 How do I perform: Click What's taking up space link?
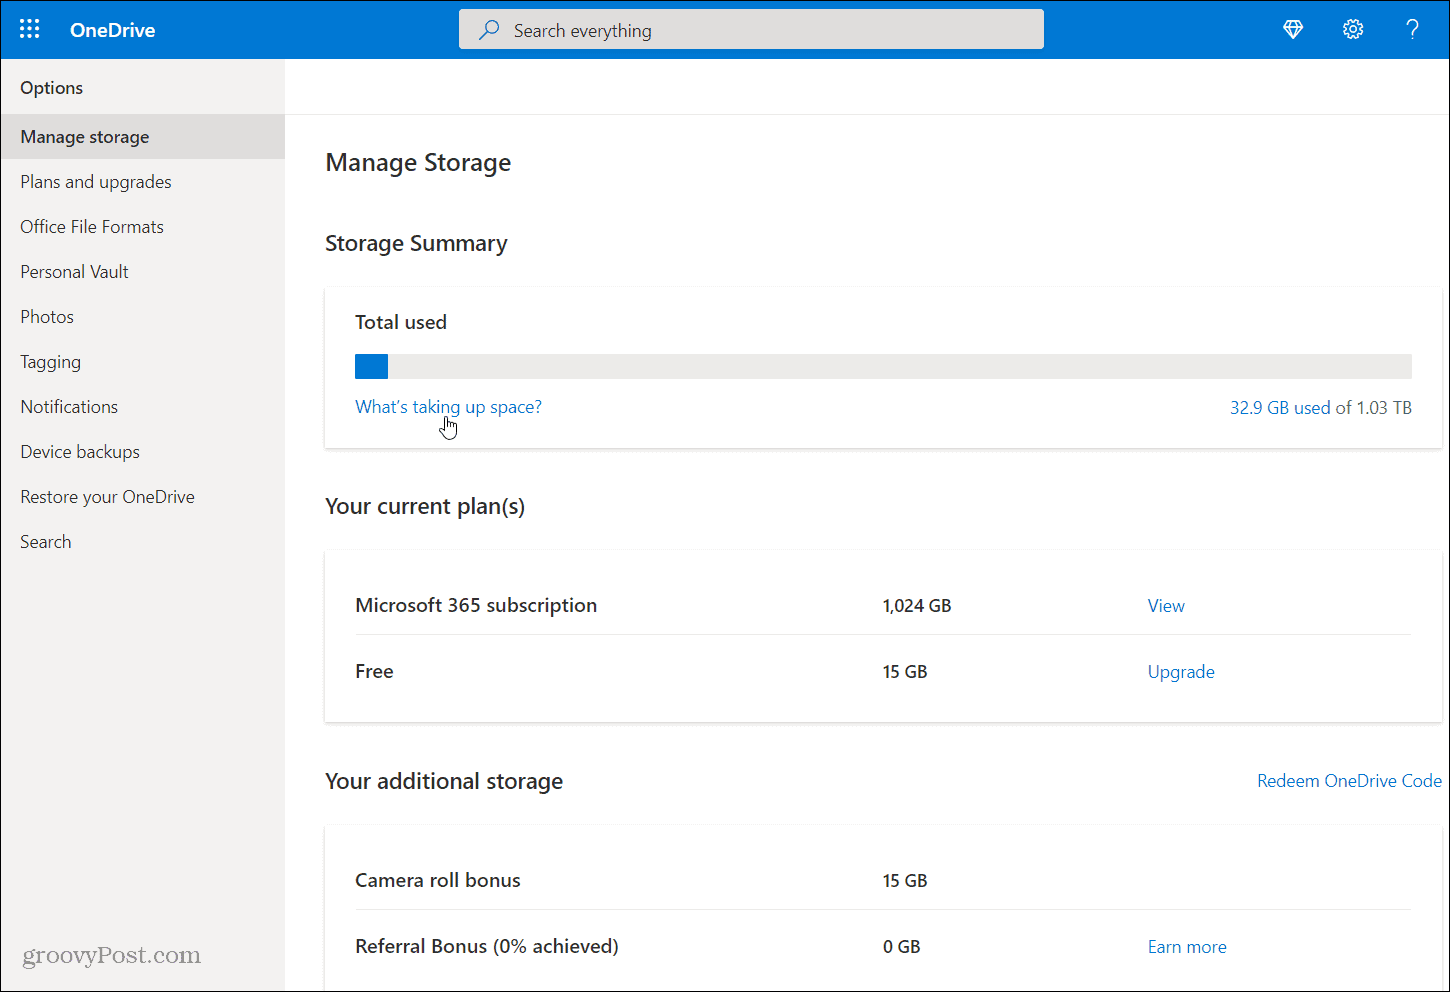448,407
